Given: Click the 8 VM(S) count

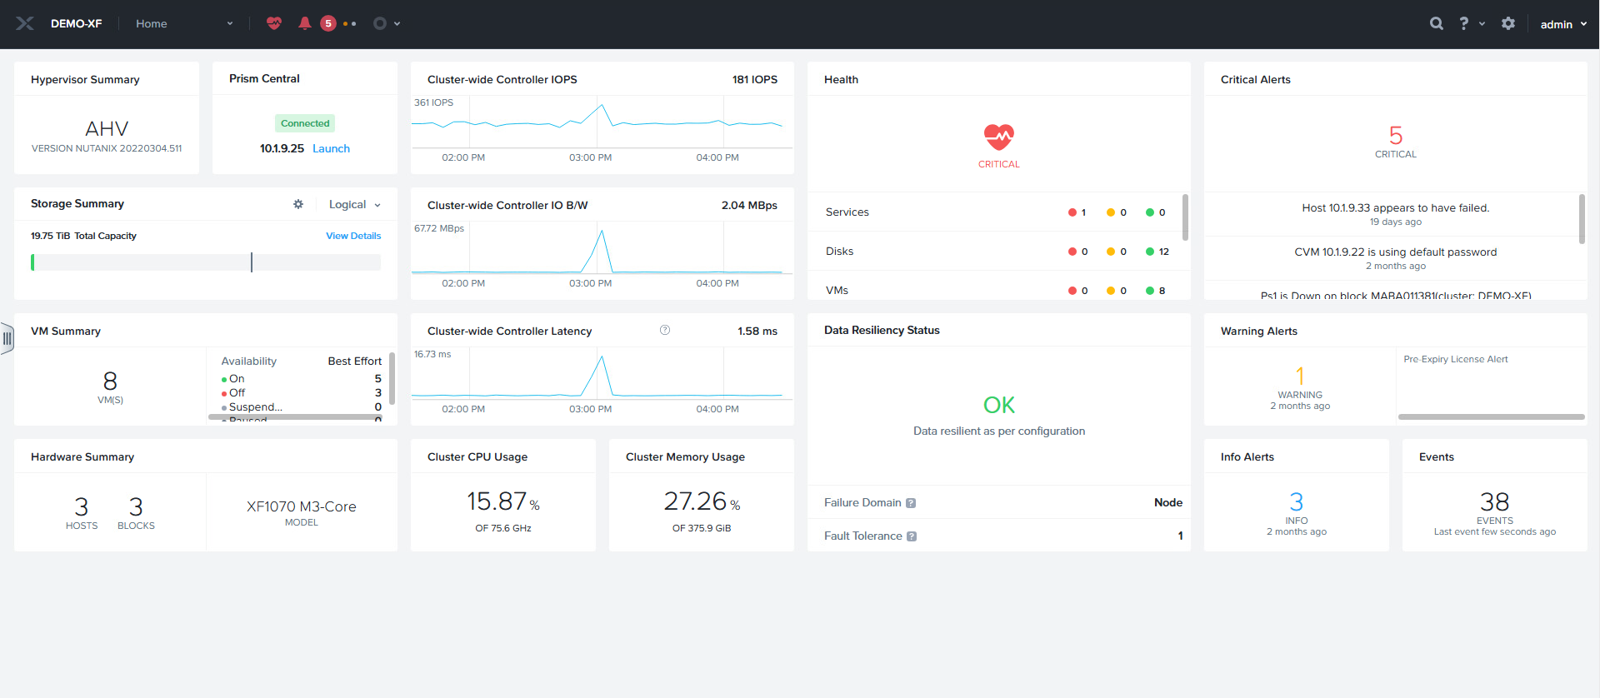Looking at the screenshot, I should click(110, 386).
